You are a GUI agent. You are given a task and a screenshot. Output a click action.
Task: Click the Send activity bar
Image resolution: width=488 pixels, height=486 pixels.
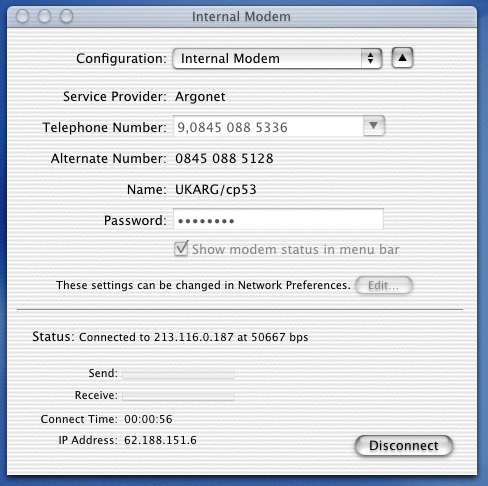tap(178, 375)
